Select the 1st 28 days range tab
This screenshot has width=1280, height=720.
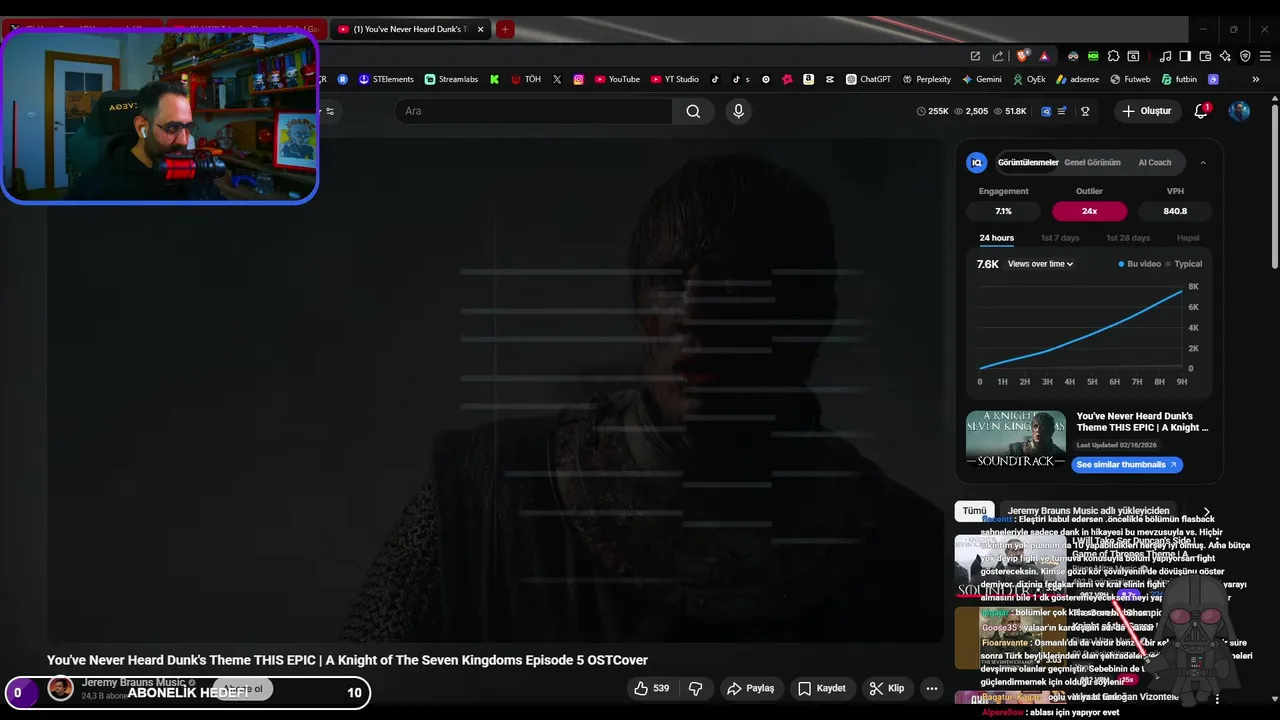click(1128, 238)
